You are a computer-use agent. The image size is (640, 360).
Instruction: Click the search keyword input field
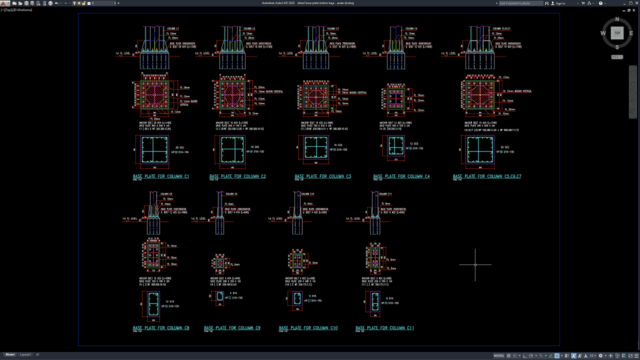[x=521, y=3]
